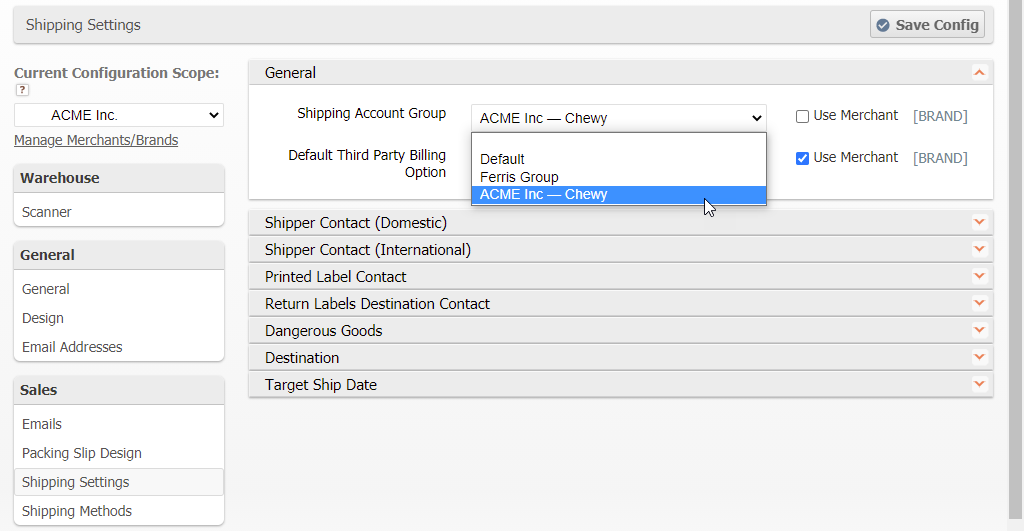Expand Dangerous Goods arrow icon
The width and height of the screenshot is (1024, 531).
(979, 331)
